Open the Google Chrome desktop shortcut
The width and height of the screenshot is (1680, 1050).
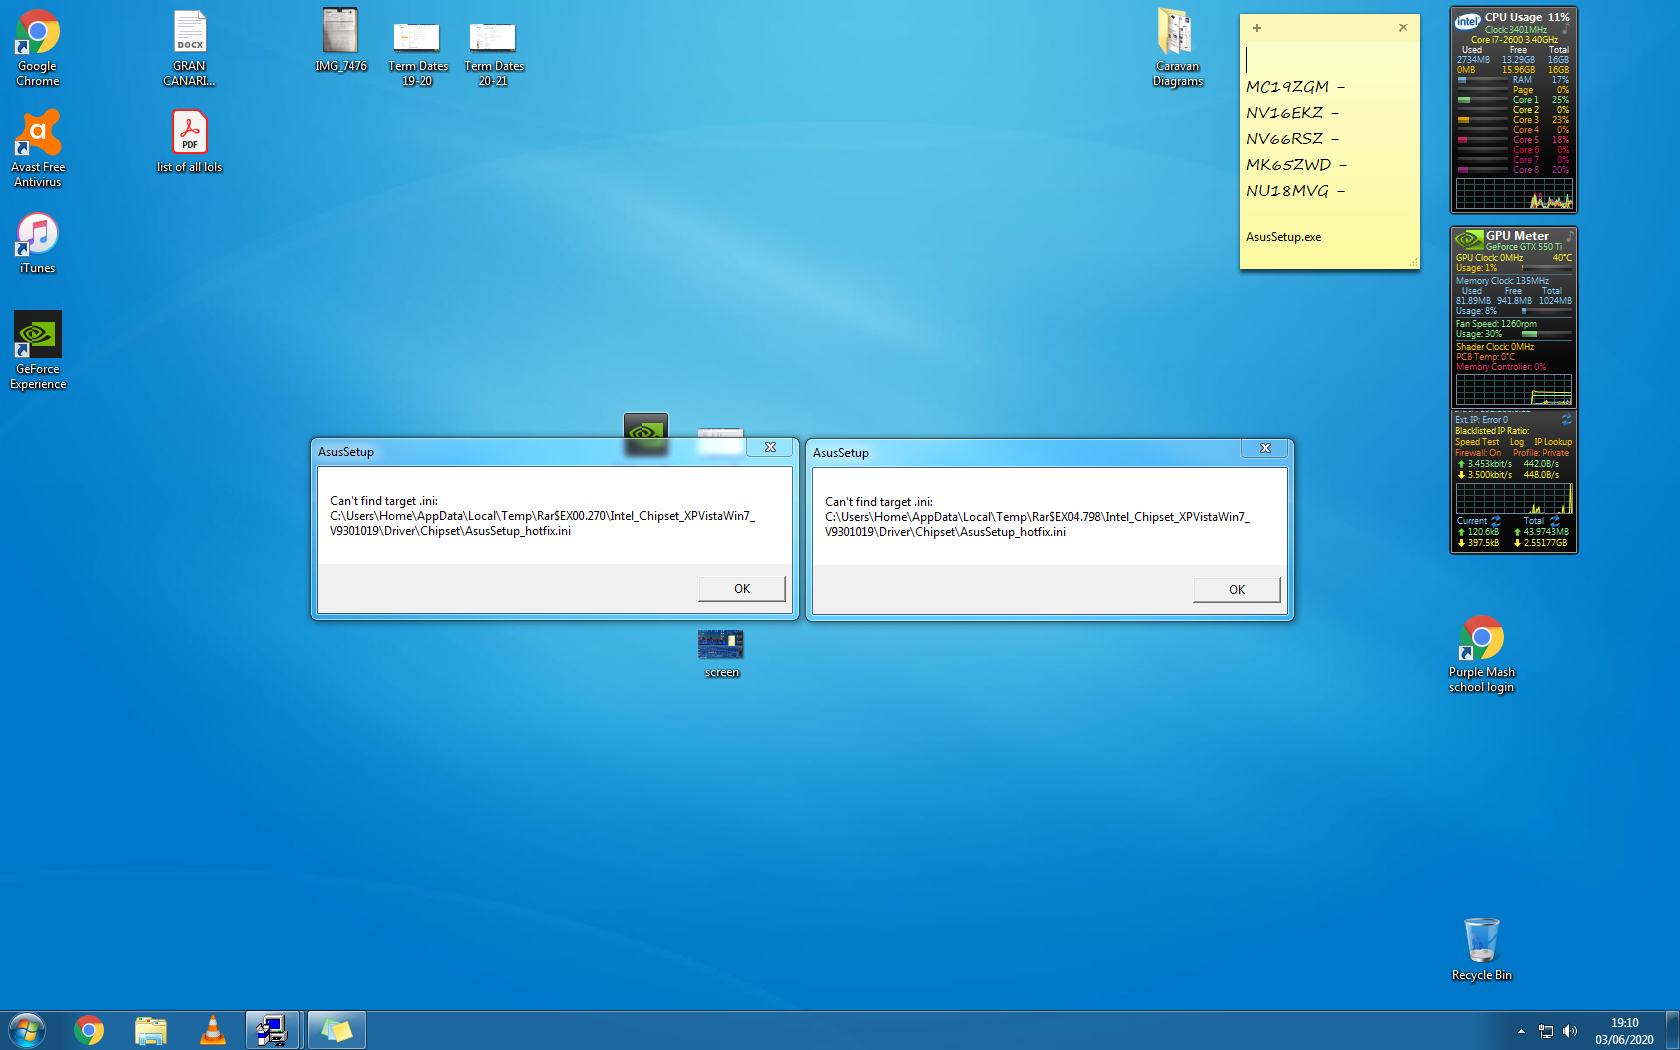37,48
